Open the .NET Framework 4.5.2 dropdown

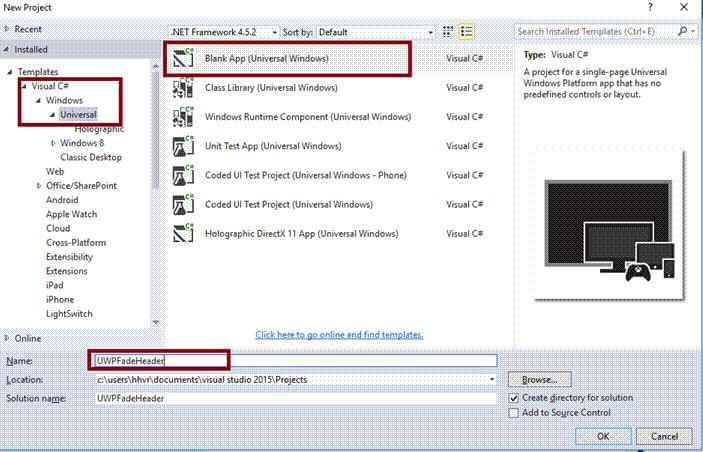[224, 32]
